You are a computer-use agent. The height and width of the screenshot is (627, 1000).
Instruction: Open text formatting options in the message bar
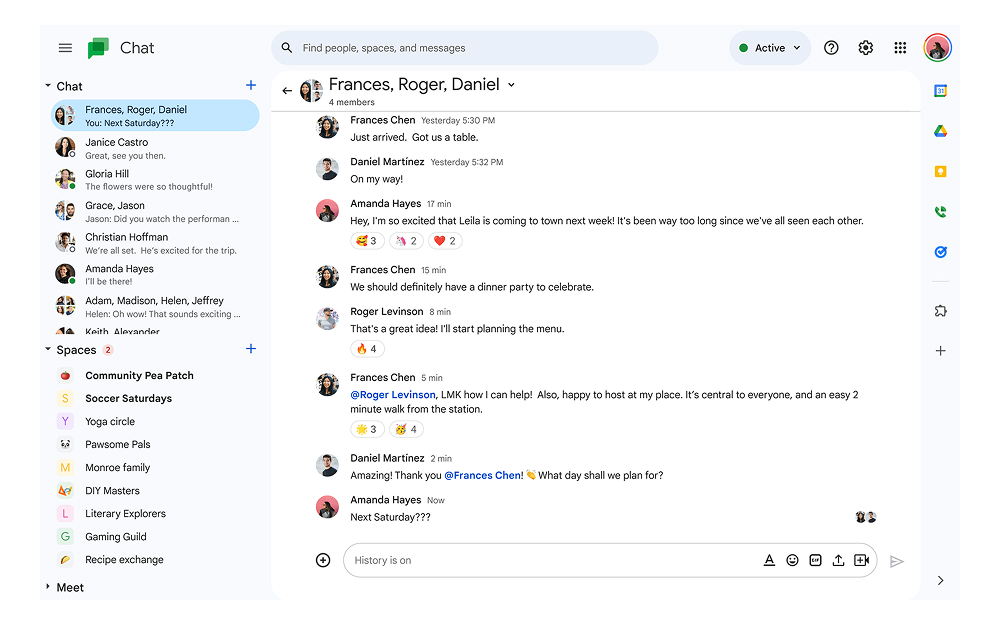click(769, 560)
